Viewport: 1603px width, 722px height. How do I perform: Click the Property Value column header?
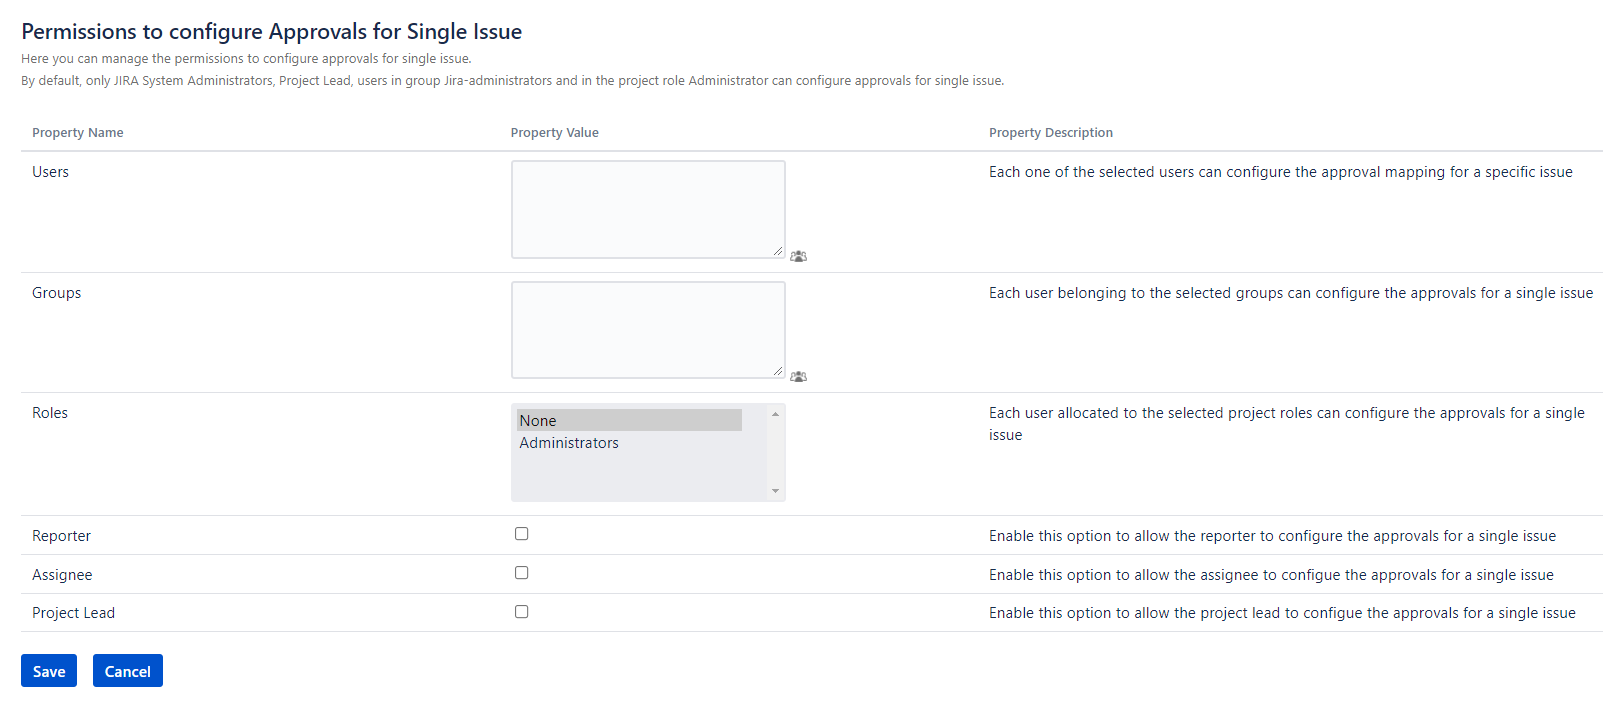554,133
